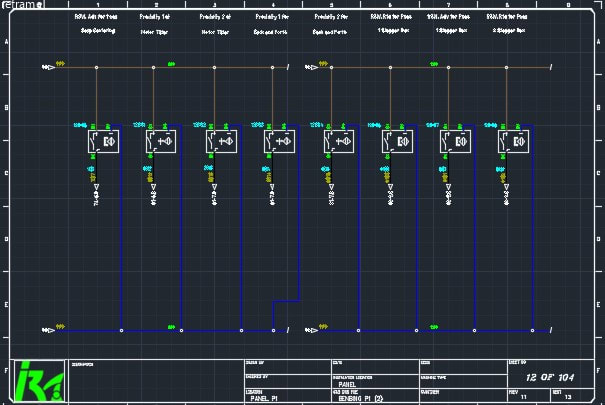Viewport: 605px width, 405px height.
Task: Pick the last sensor symbol in column 8
Action: [x=516, y=141]
